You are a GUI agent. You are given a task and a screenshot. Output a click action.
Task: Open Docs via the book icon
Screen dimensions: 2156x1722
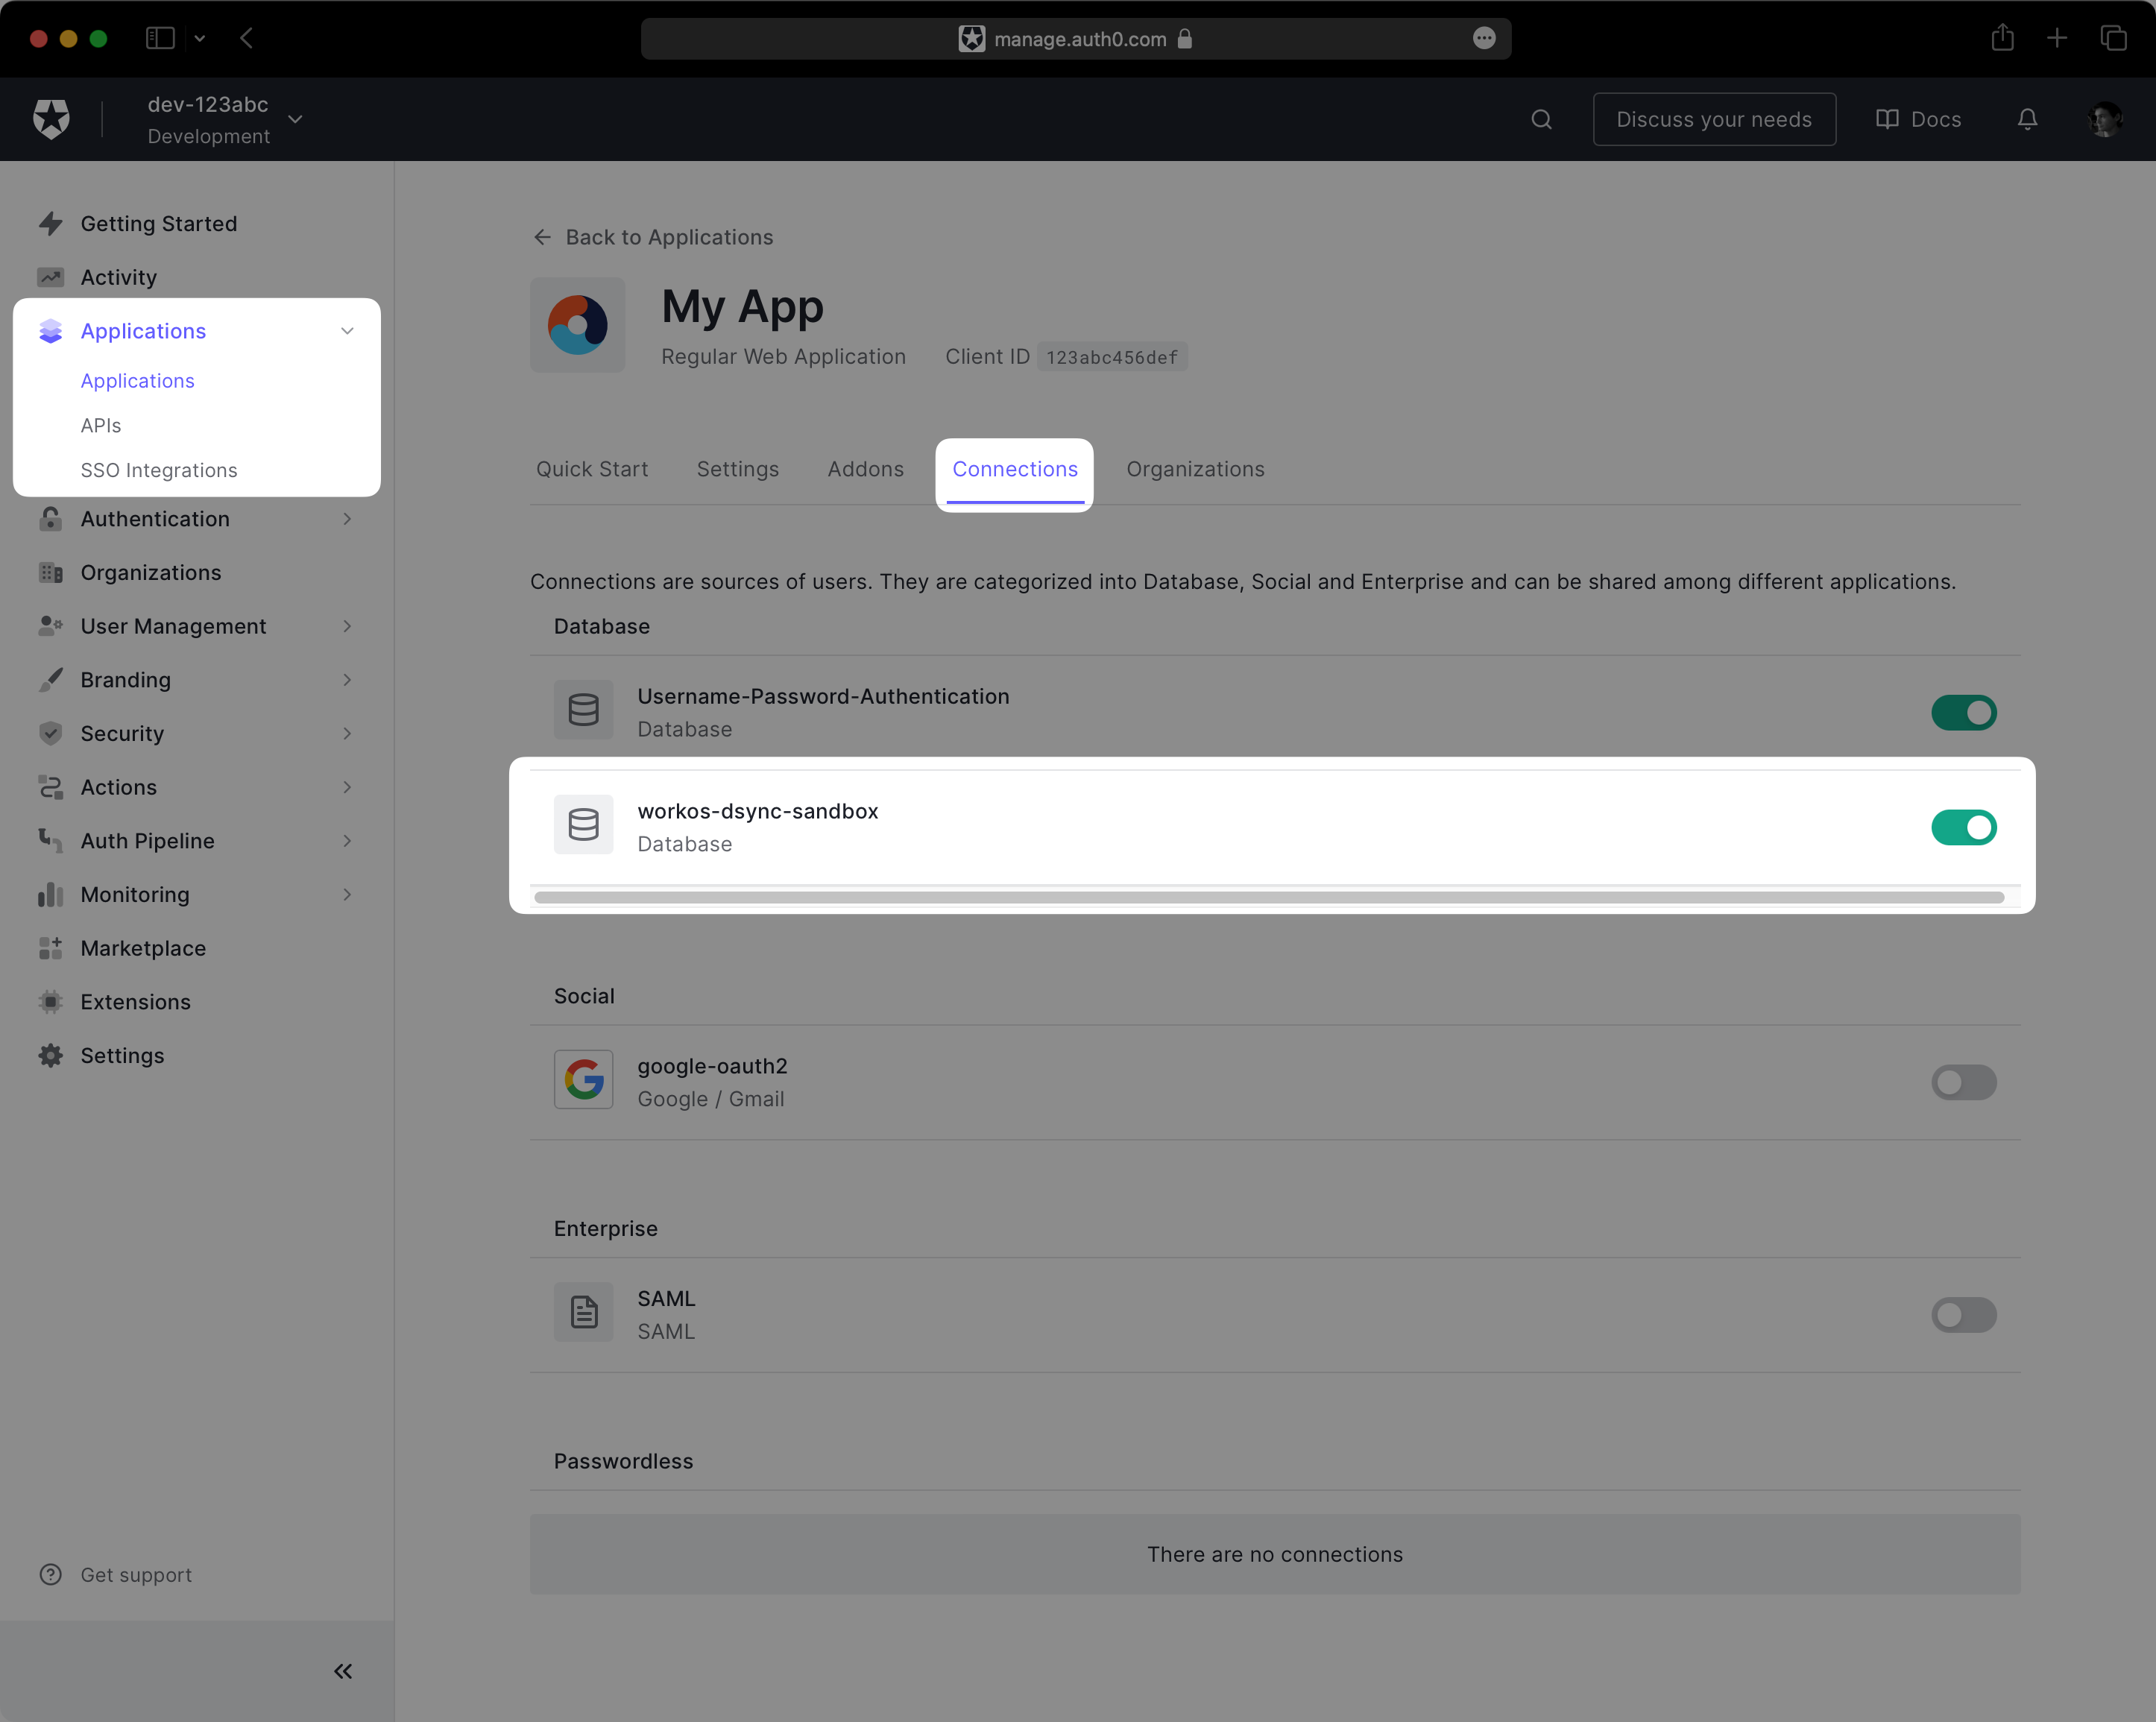[x=1917, y=119]
